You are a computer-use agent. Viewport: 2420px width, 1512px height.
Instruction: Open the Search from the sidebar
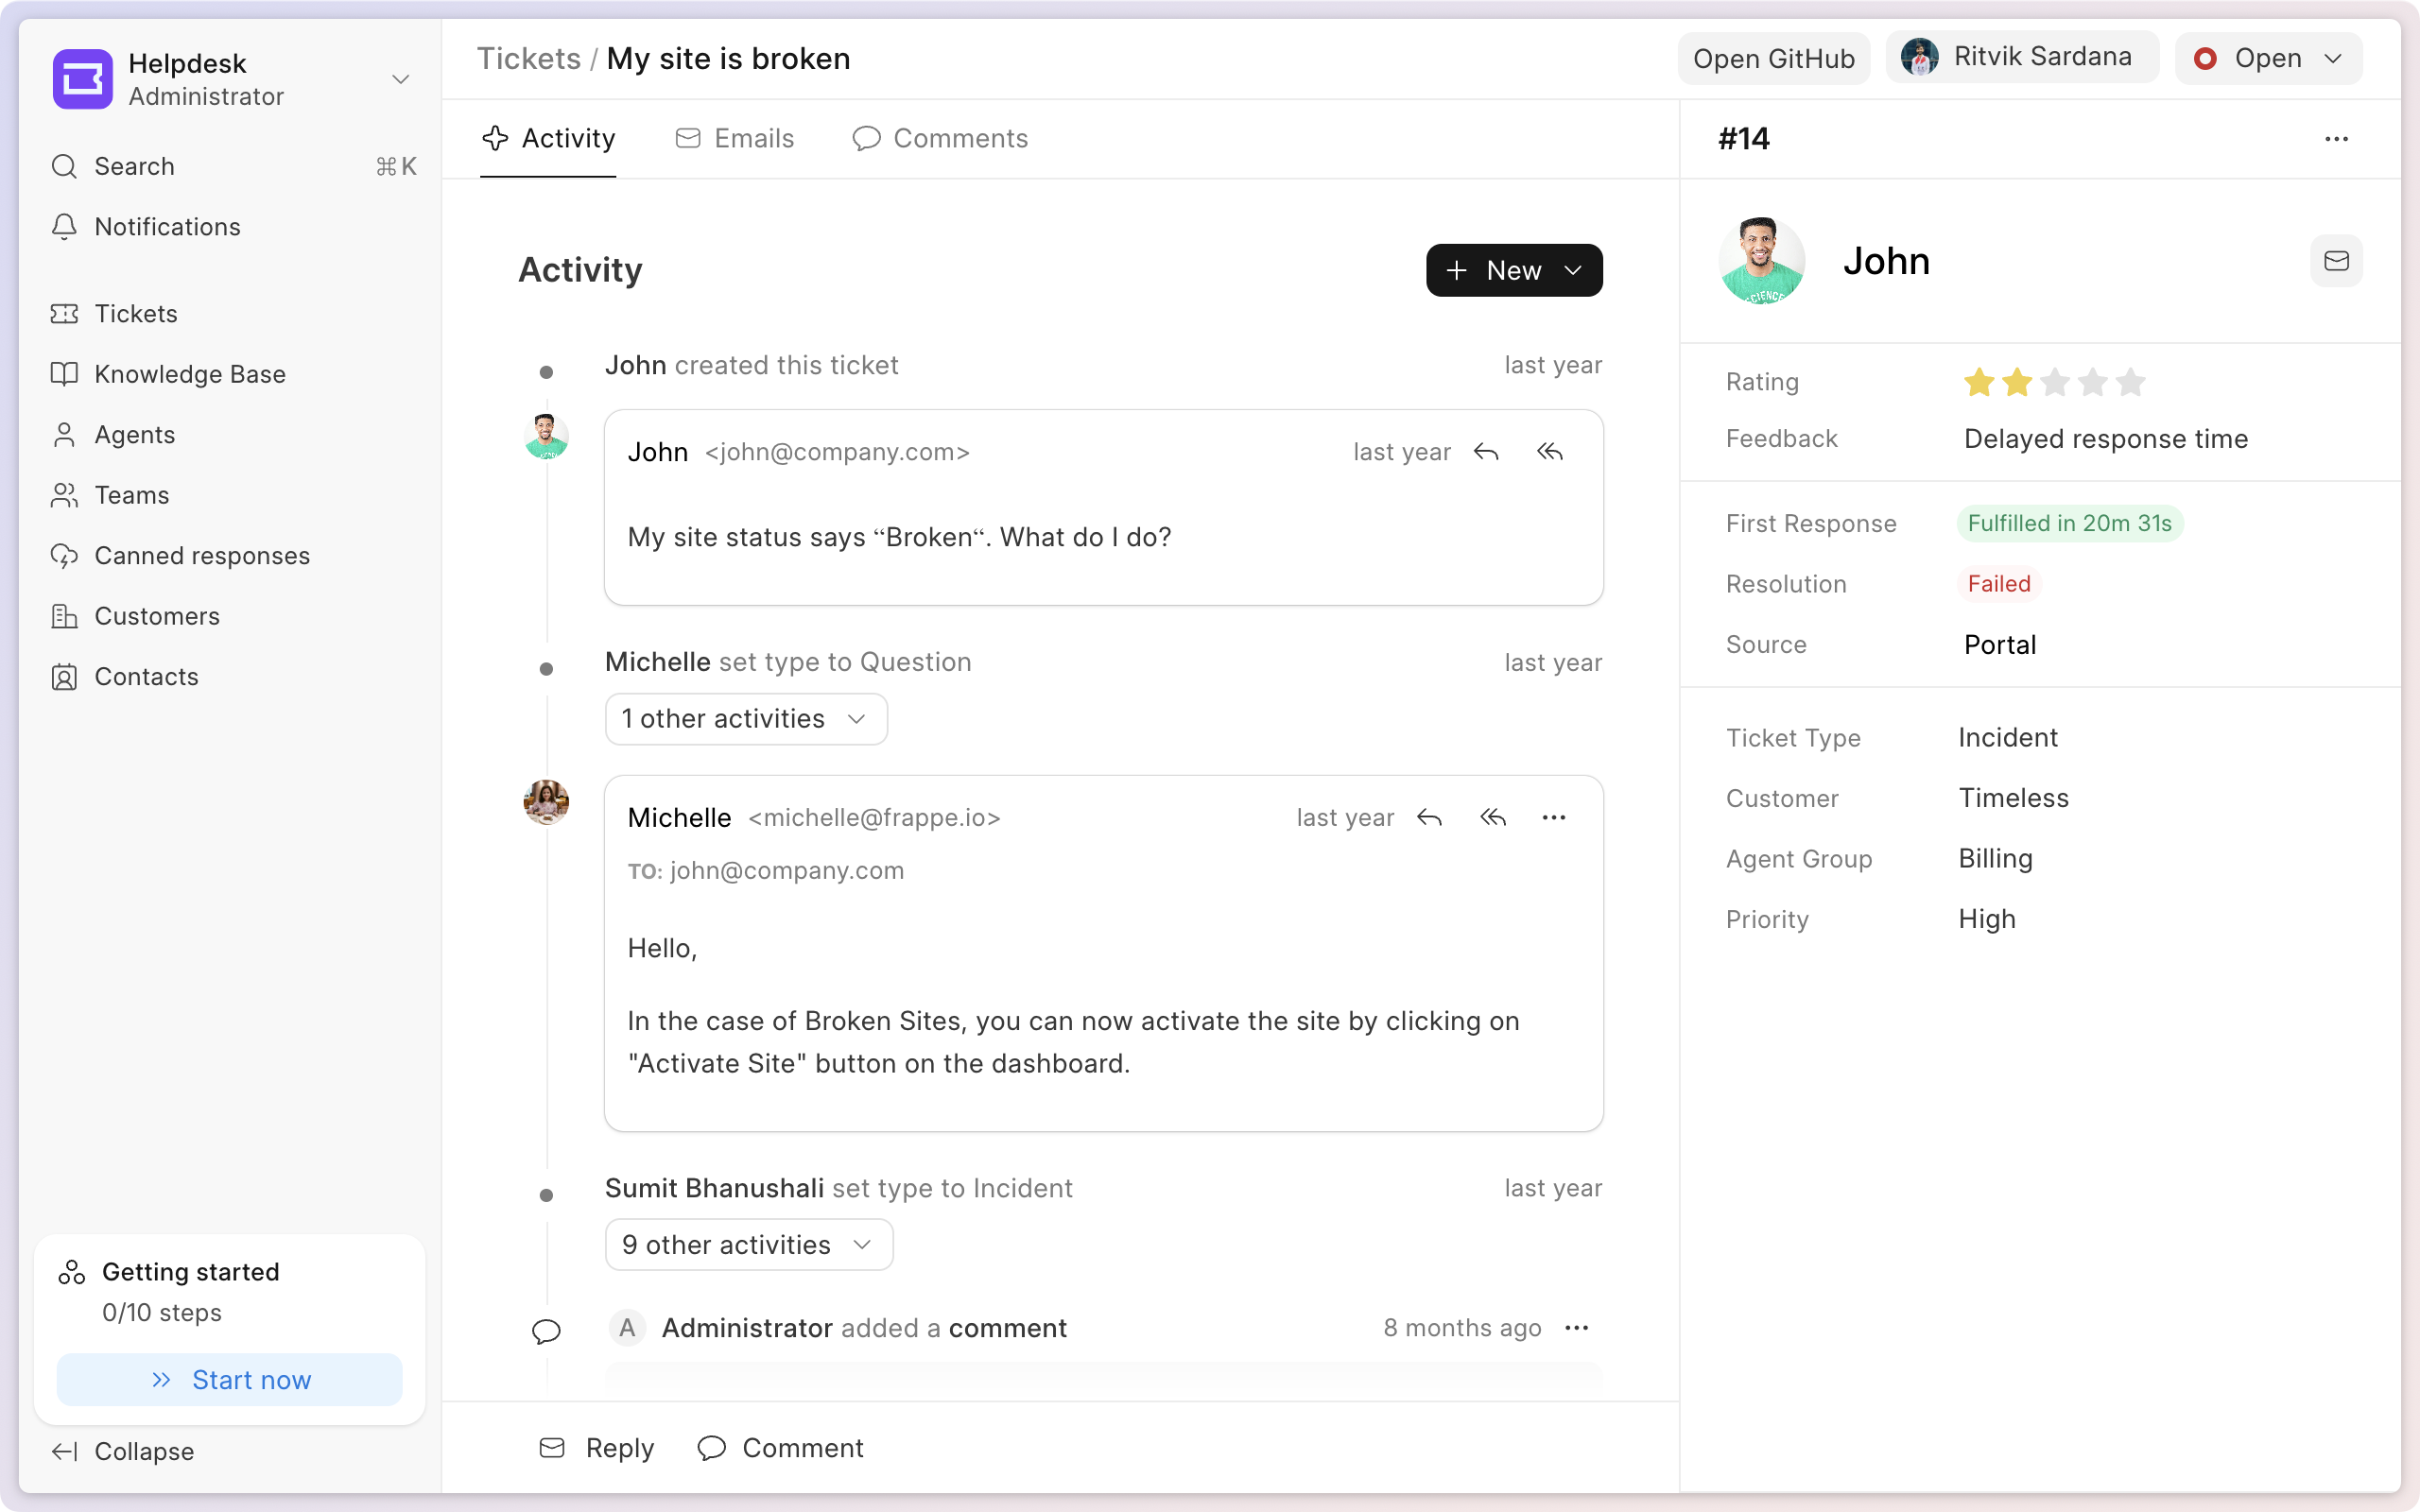133,166
